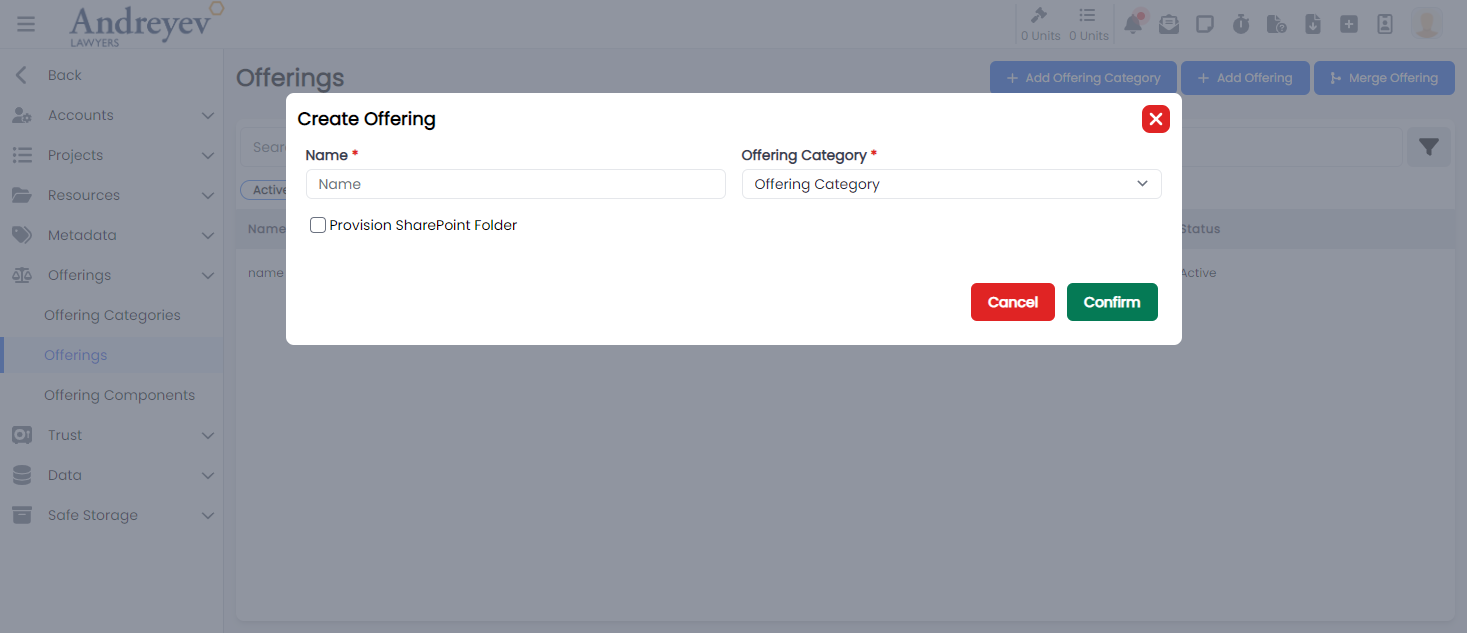1467x633 pixels.
Task: Open the filter icon above the list
Action: pos(1429,146)
